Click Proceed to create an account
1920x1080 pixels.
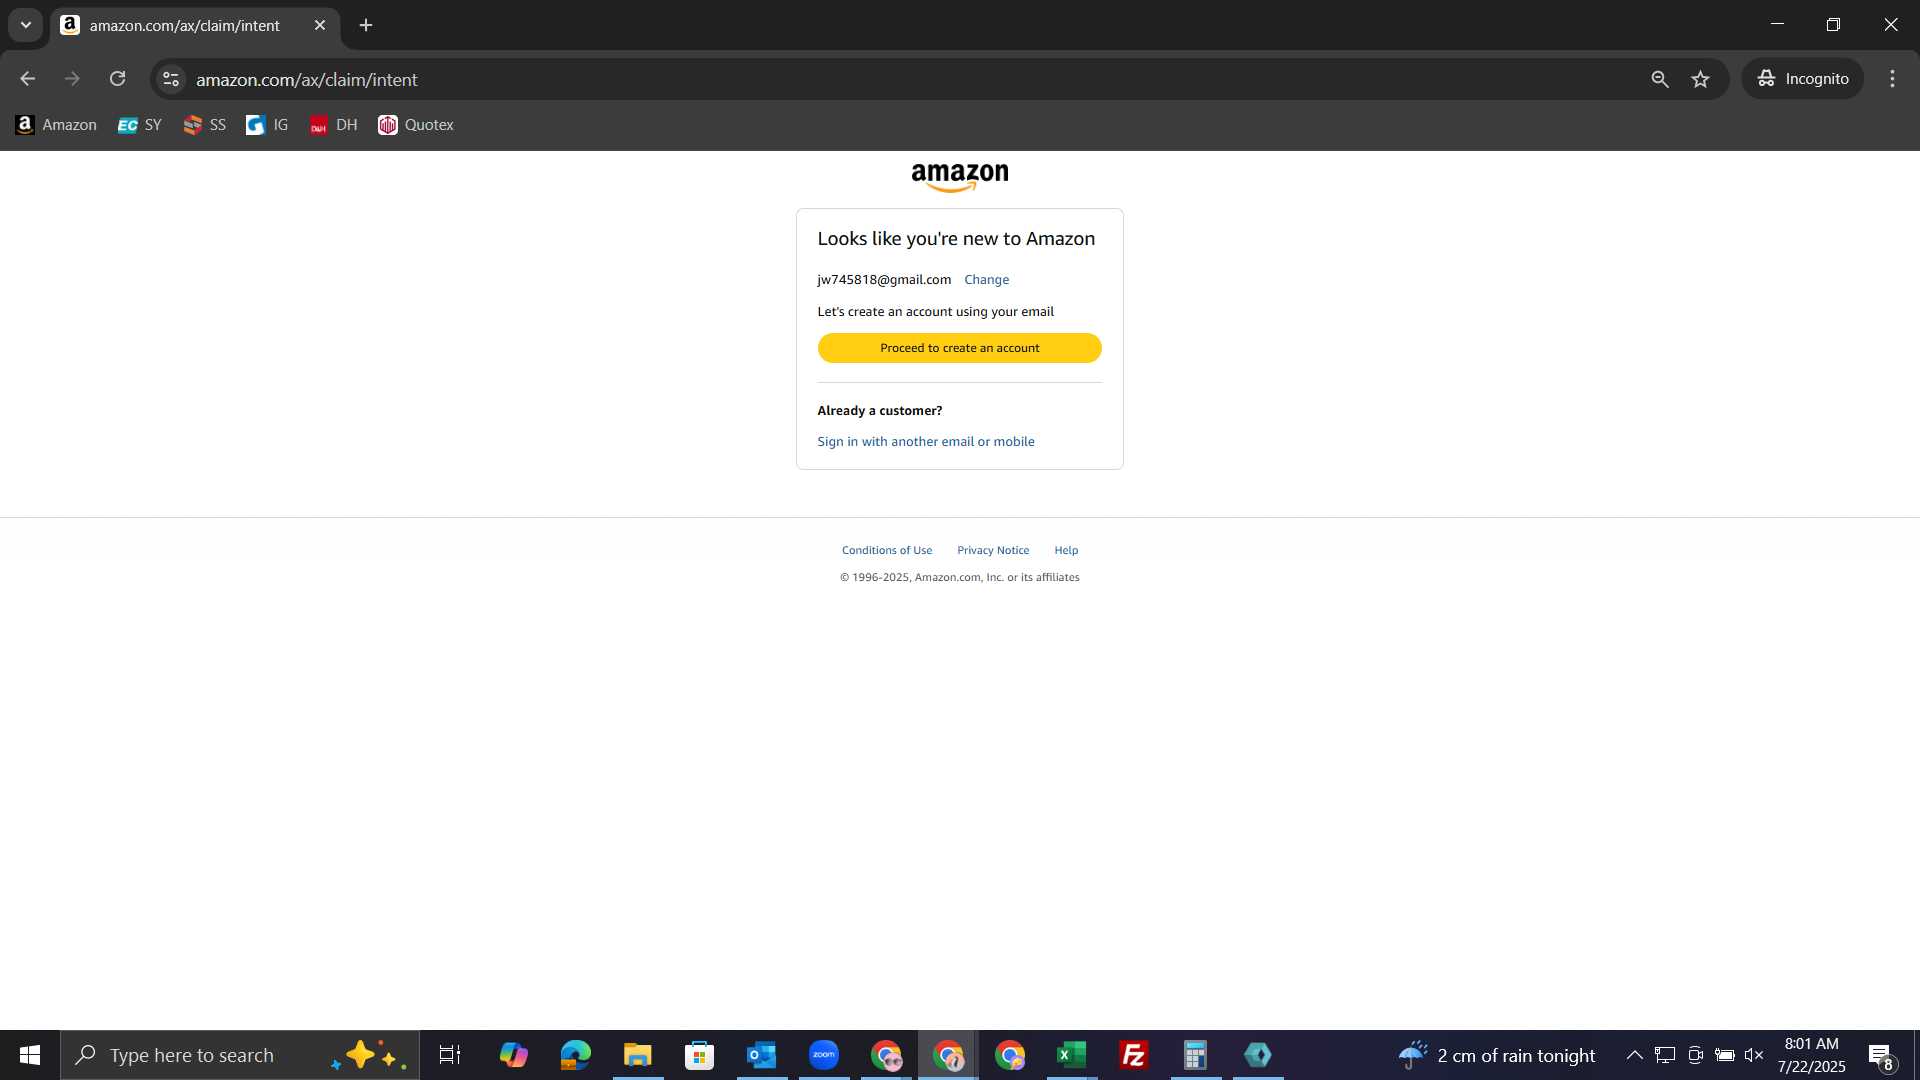click(960, 348)
